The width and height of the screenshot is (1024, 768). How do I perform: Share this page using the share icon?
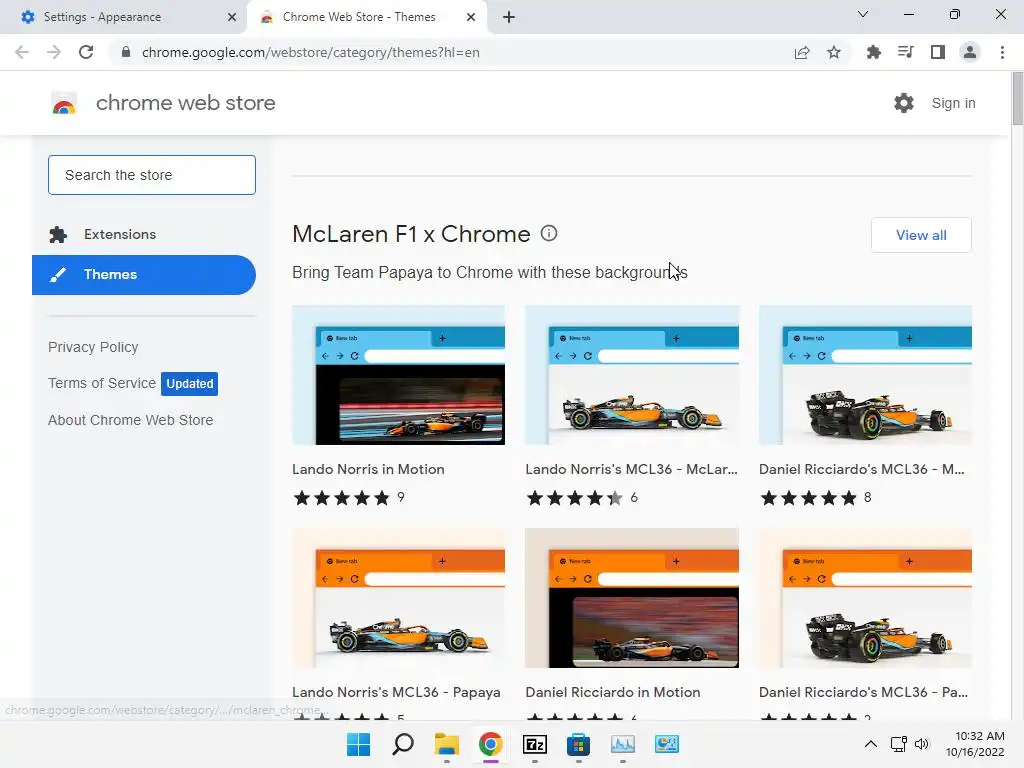point(802,52)
